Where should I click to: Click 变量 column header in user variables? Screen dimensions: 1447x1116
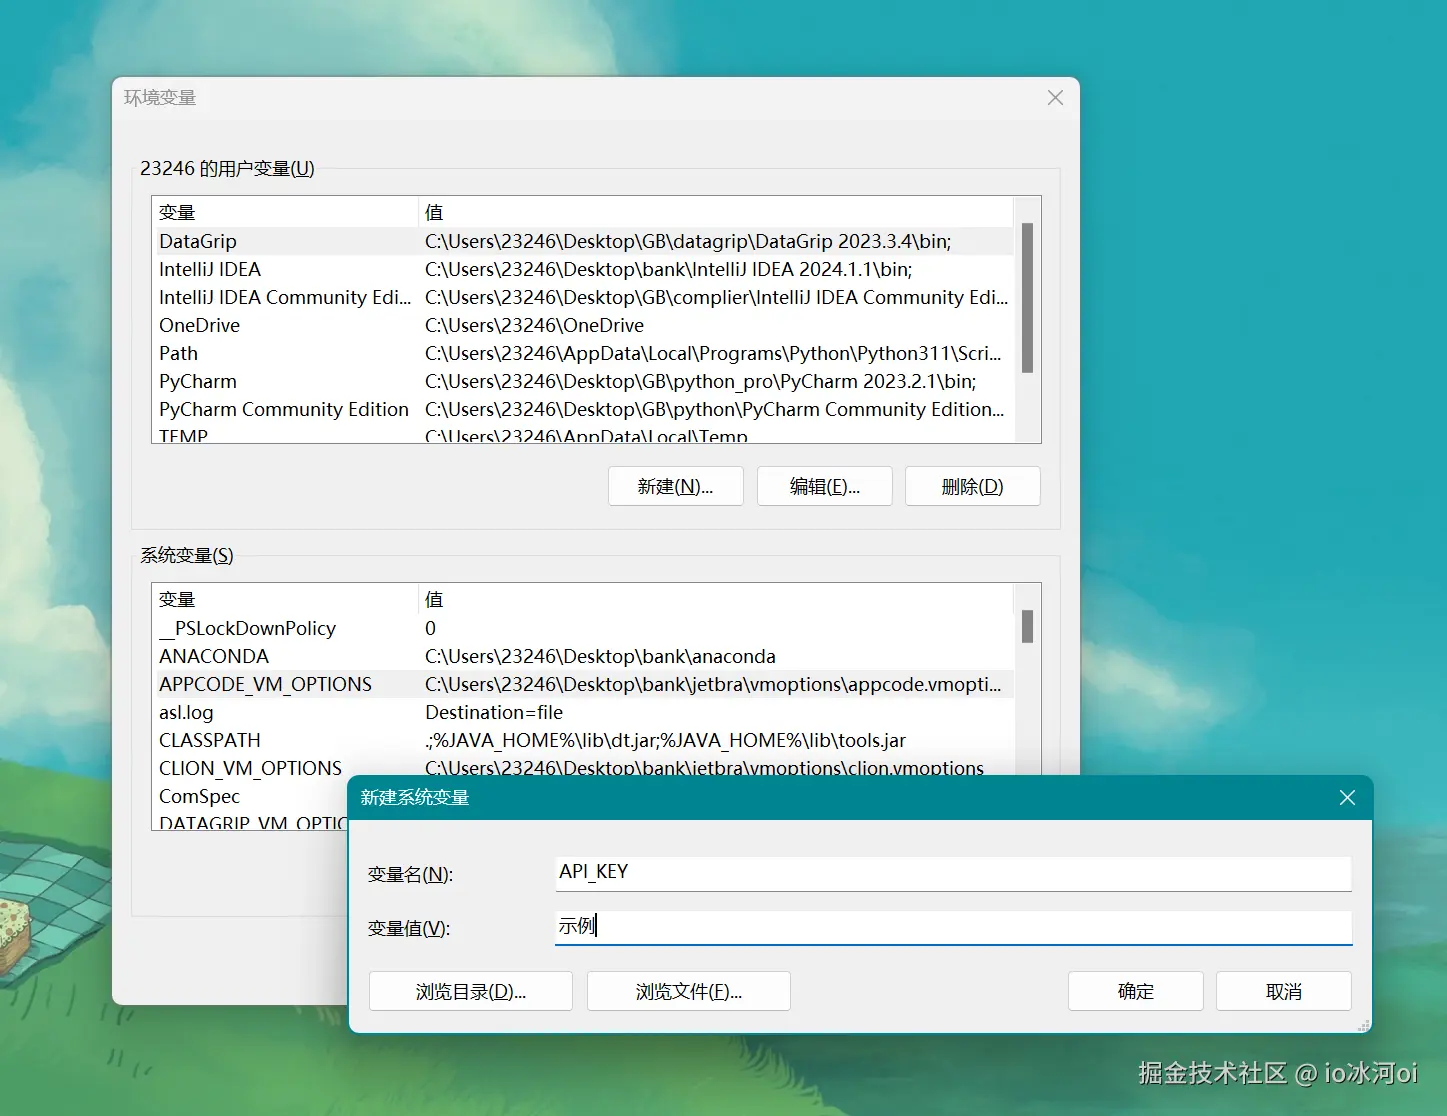pyautogui.click(x=285, y=212)
